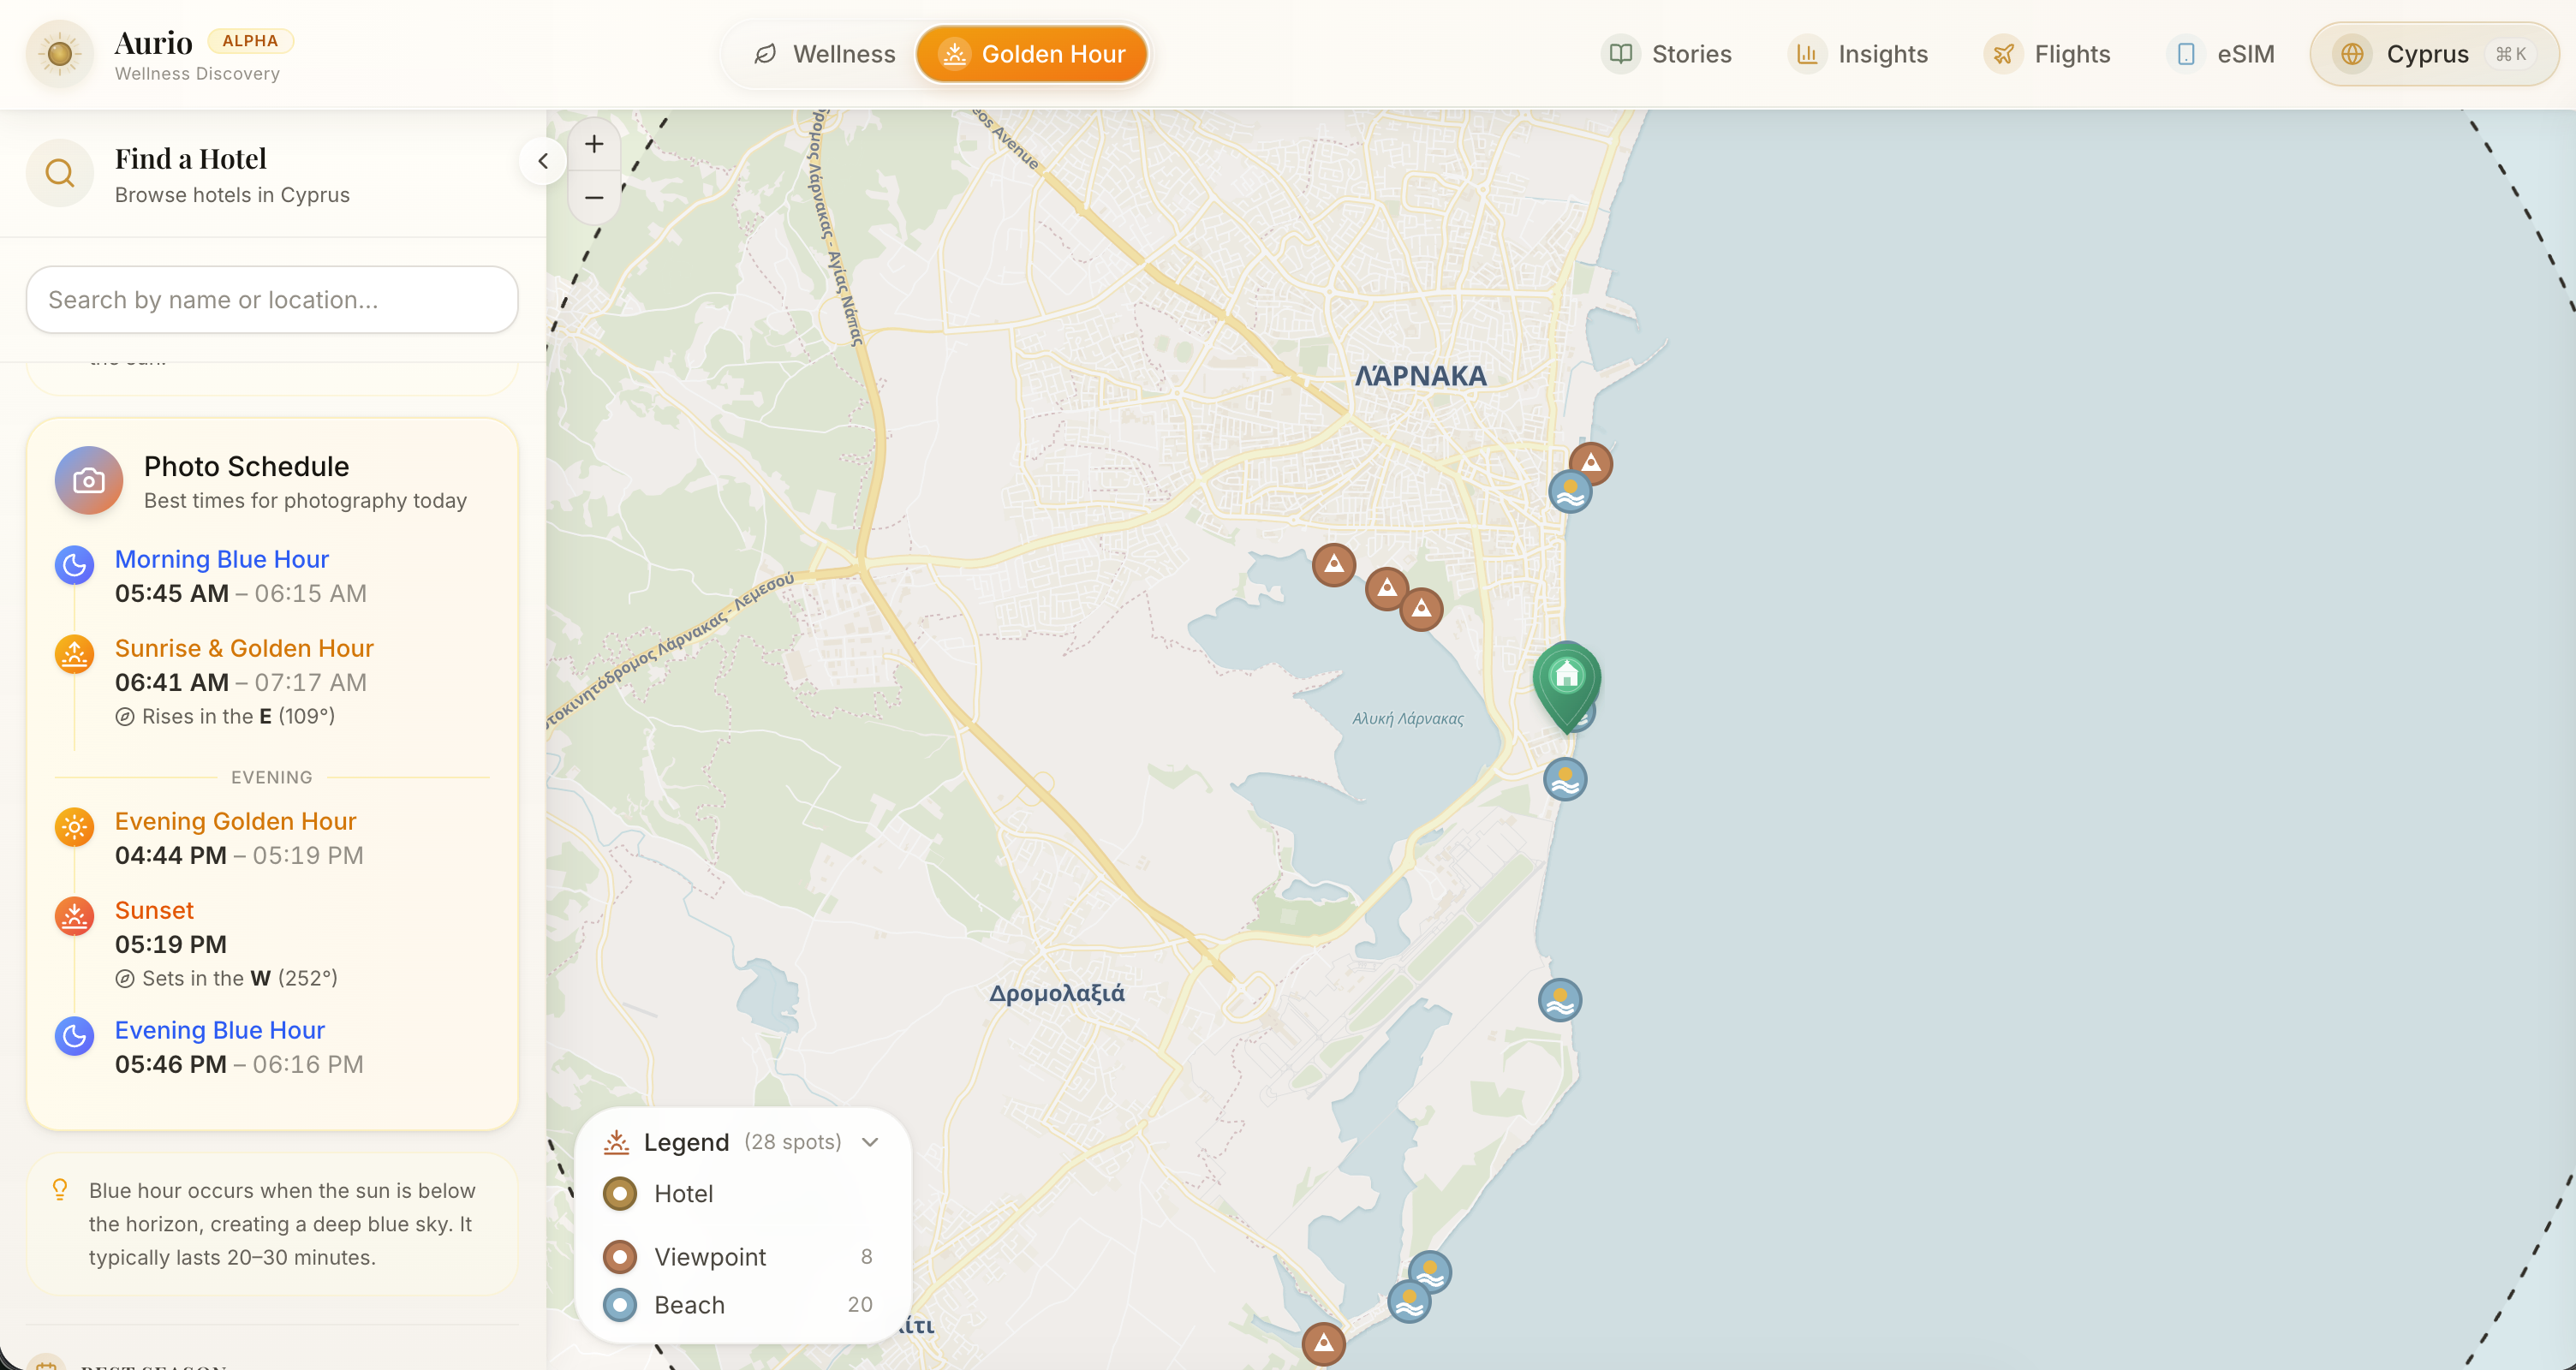
Task: Click the Photo Schedule camera icon
Action: [x=88, y=480]
